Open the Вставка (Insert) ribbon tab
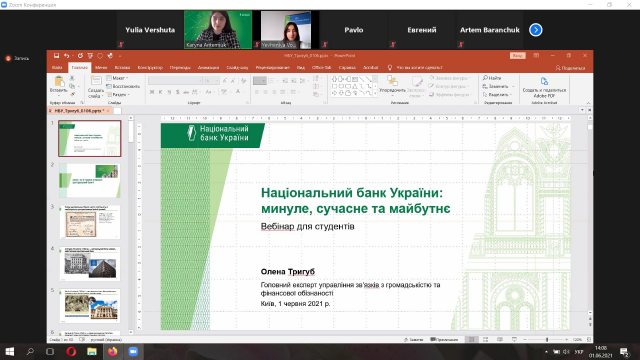Screen dimensions: 640x360 click(122, 67)
